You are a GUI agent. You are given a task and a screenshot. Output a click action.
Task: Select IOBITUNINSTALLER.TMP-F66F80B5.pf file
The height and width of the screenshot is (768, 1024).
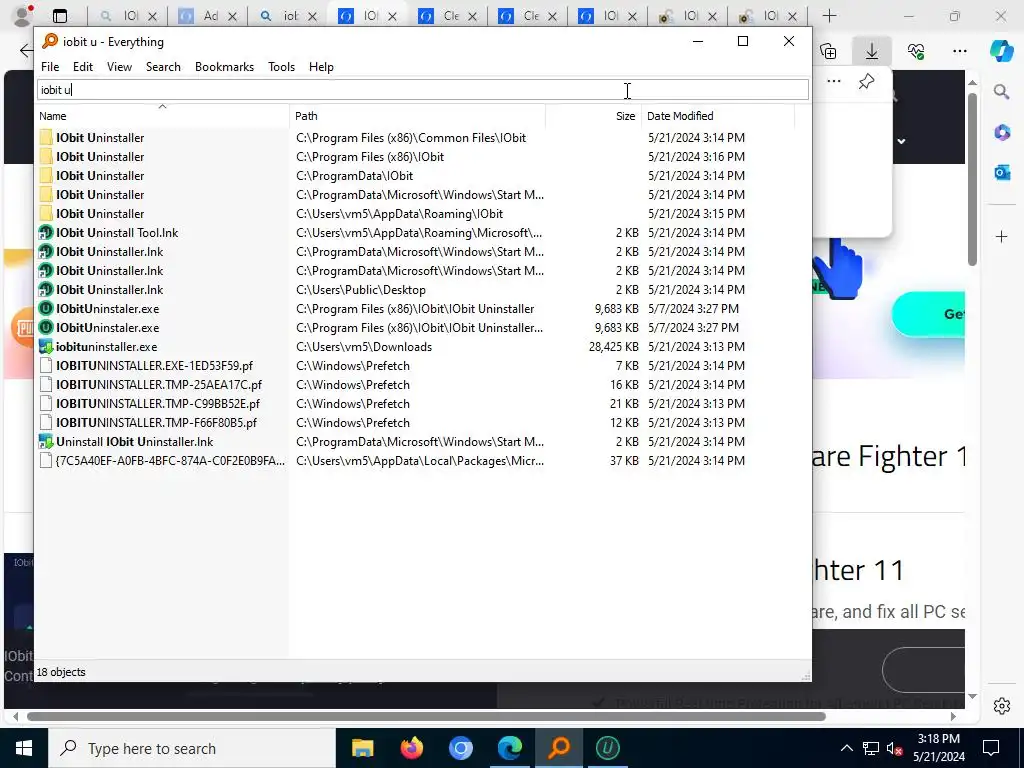coord(156,423)
